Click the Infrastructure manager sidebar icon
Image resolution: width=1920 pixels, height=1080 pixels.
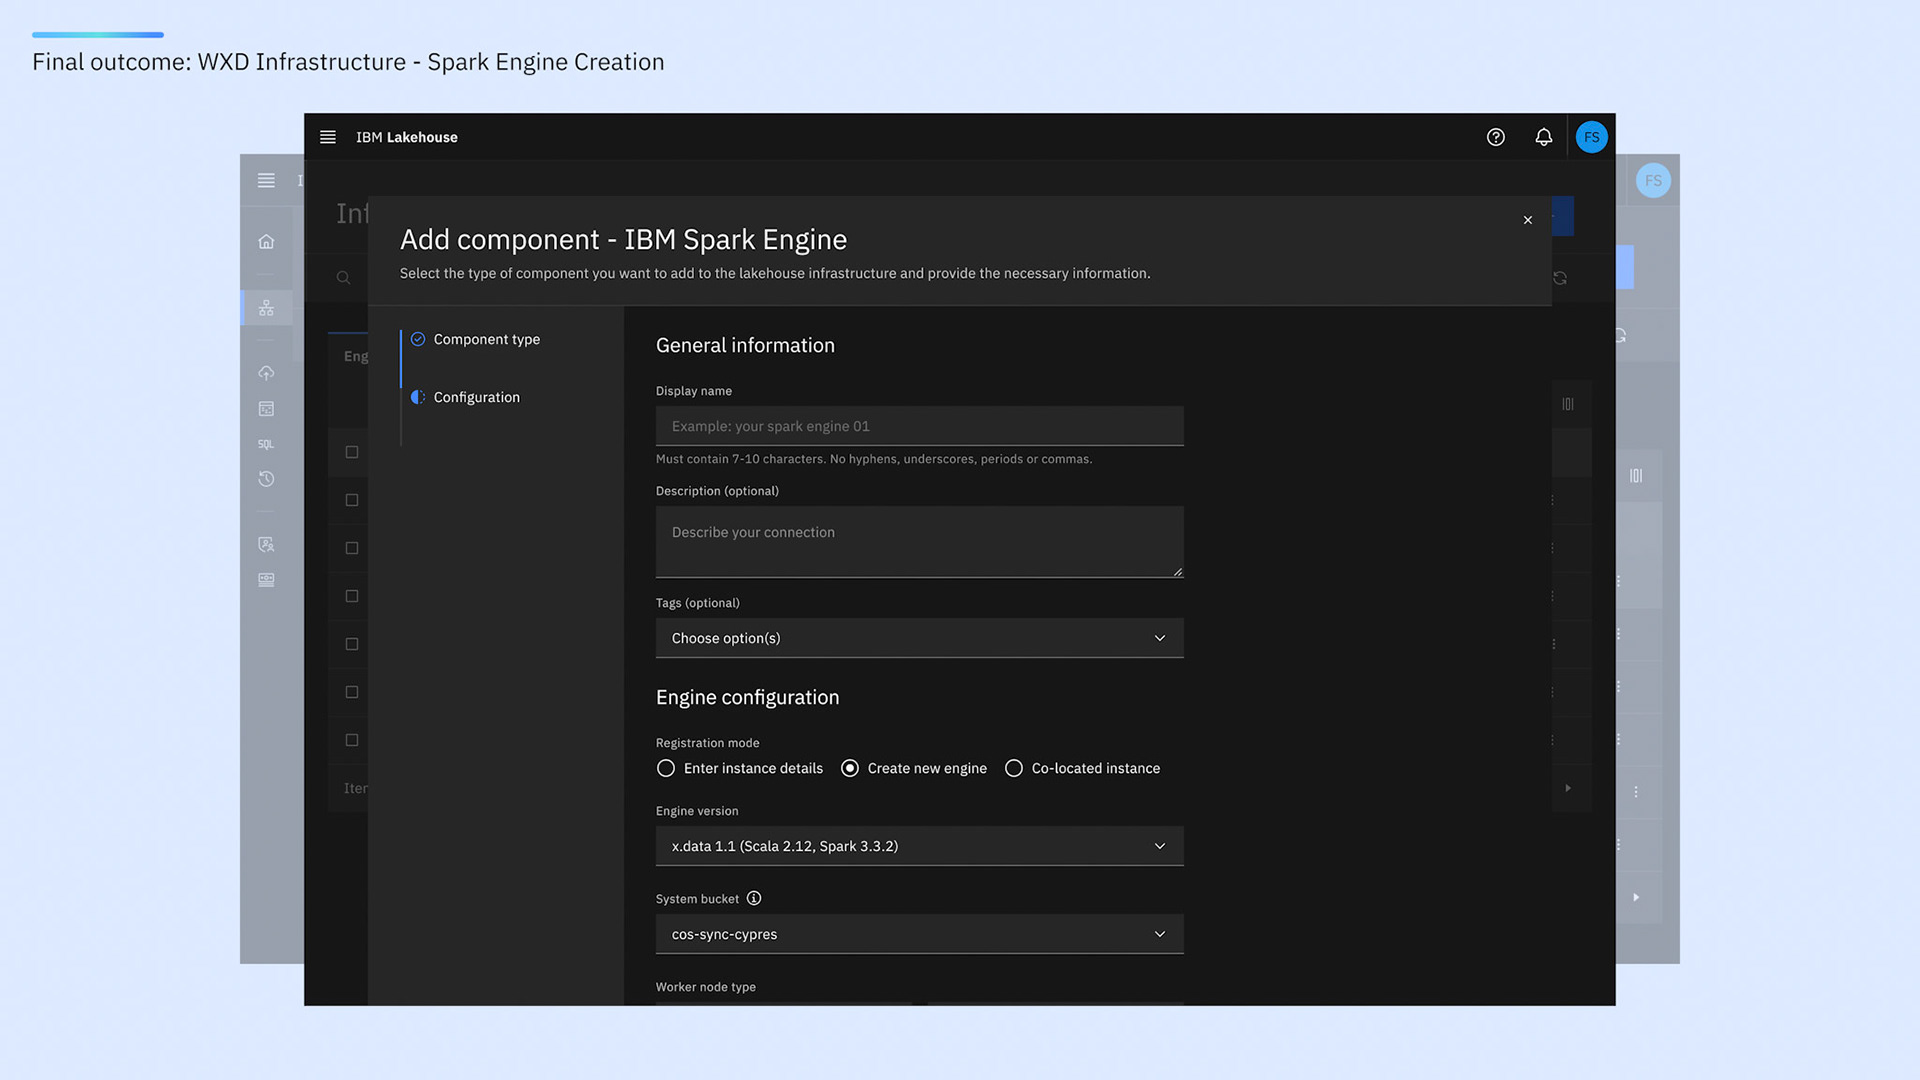click(x=266, y=307)
